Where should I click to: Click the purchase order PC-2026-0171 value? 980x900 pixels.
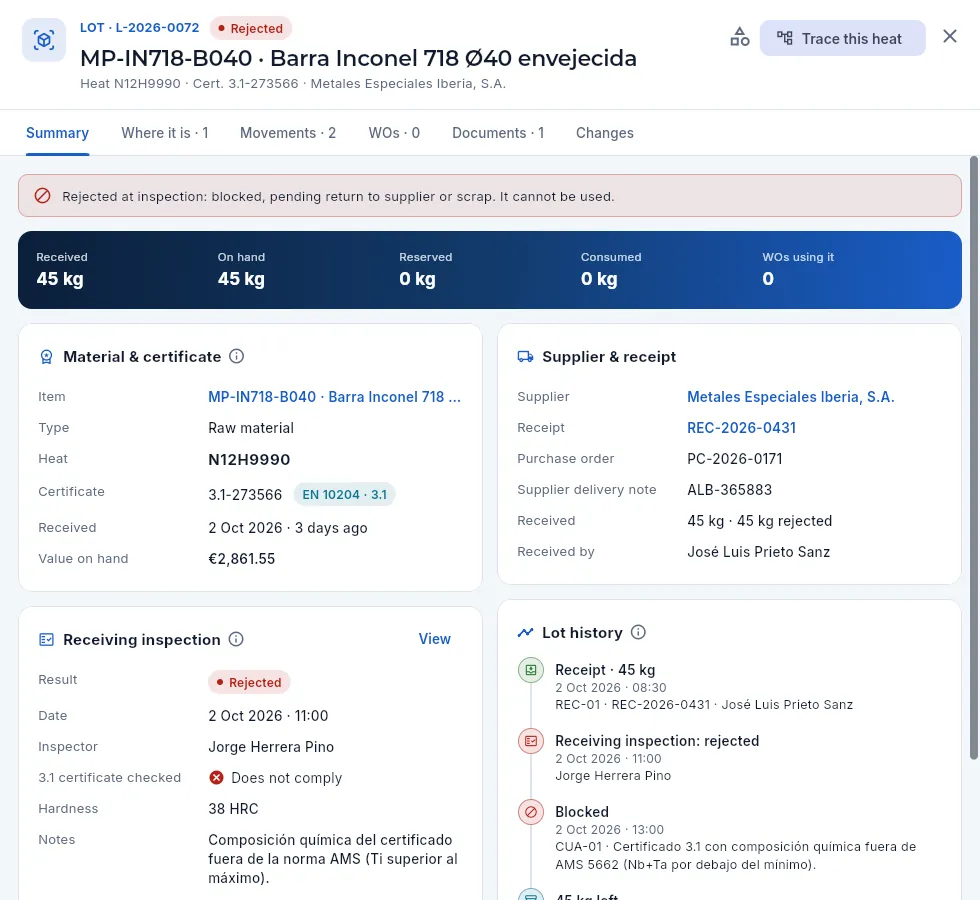(734, 459)
